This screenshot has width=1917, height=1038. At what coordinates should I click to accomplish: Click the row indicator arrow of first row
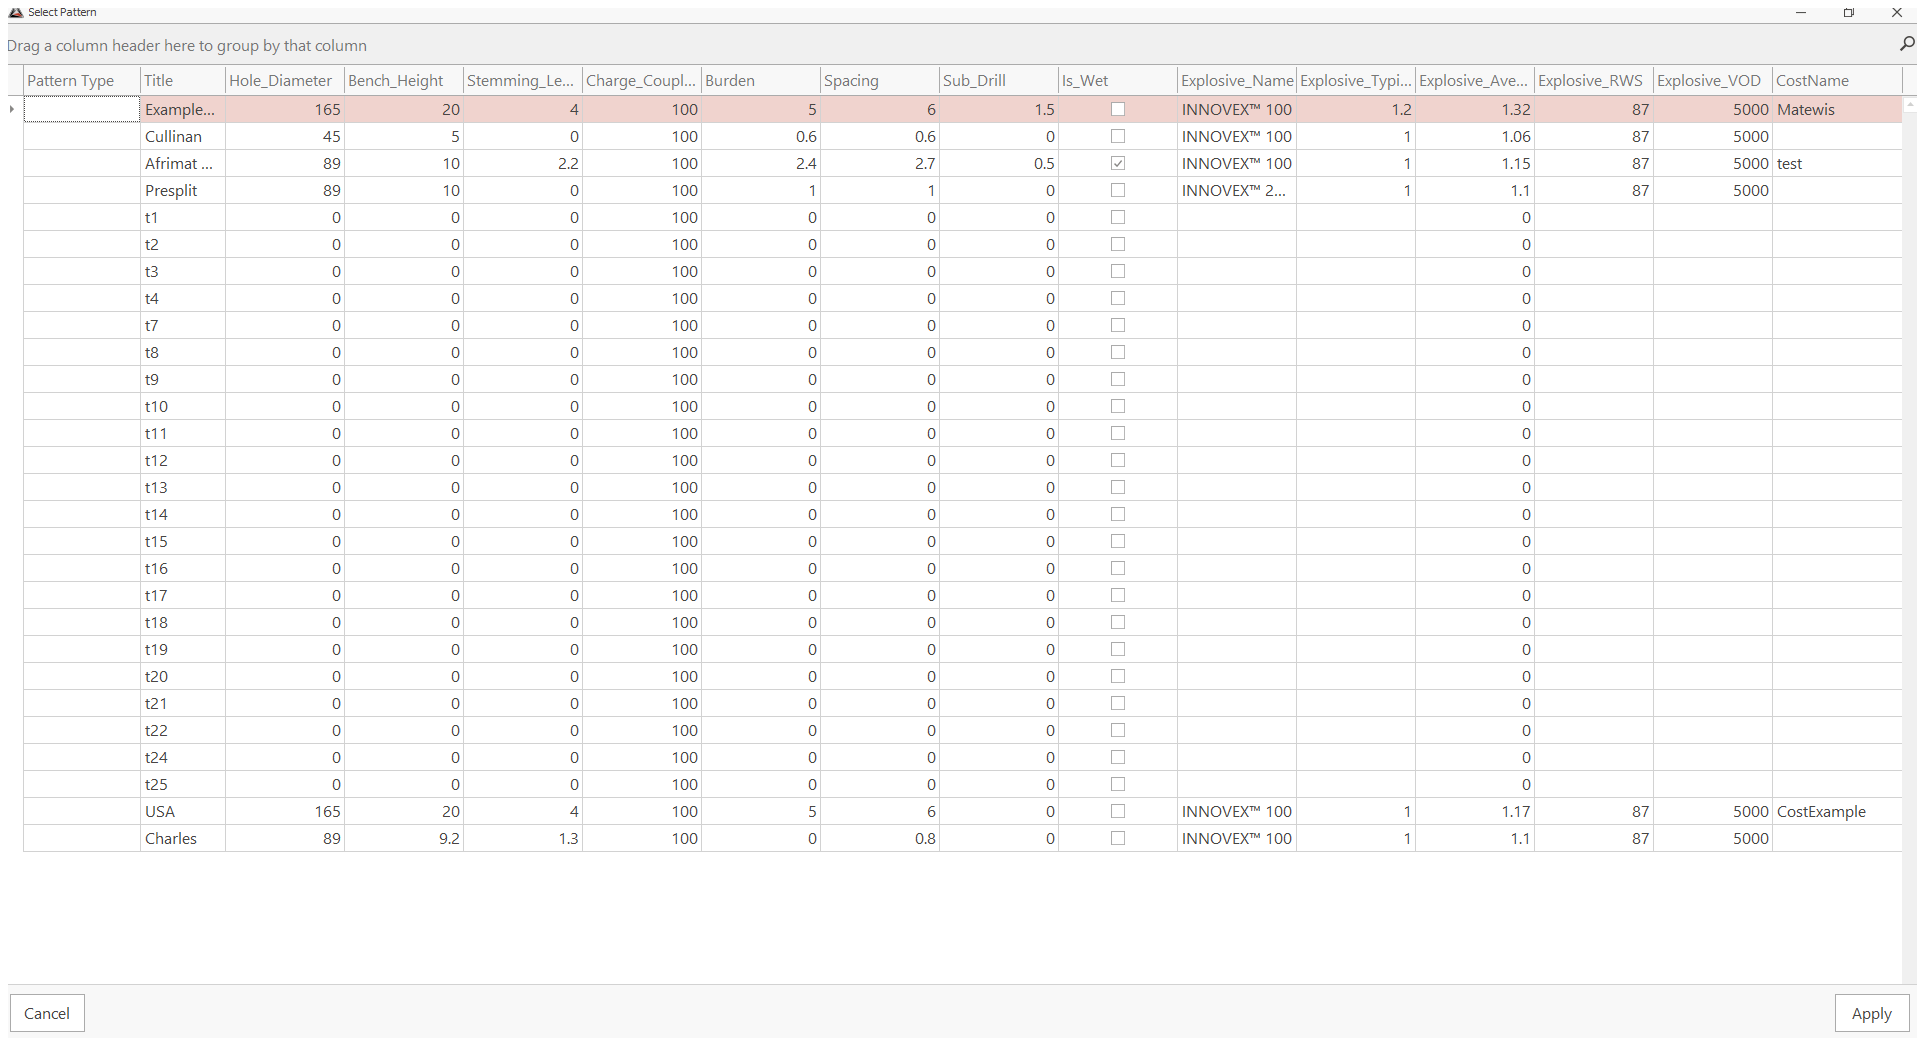click(x=12, y=109)
